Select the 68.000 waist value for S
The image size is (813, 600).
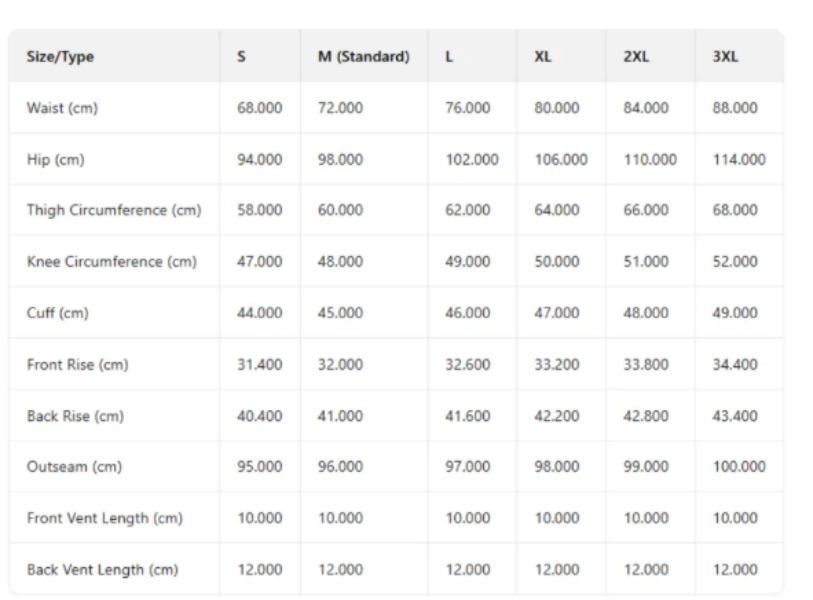coord(259,108)
